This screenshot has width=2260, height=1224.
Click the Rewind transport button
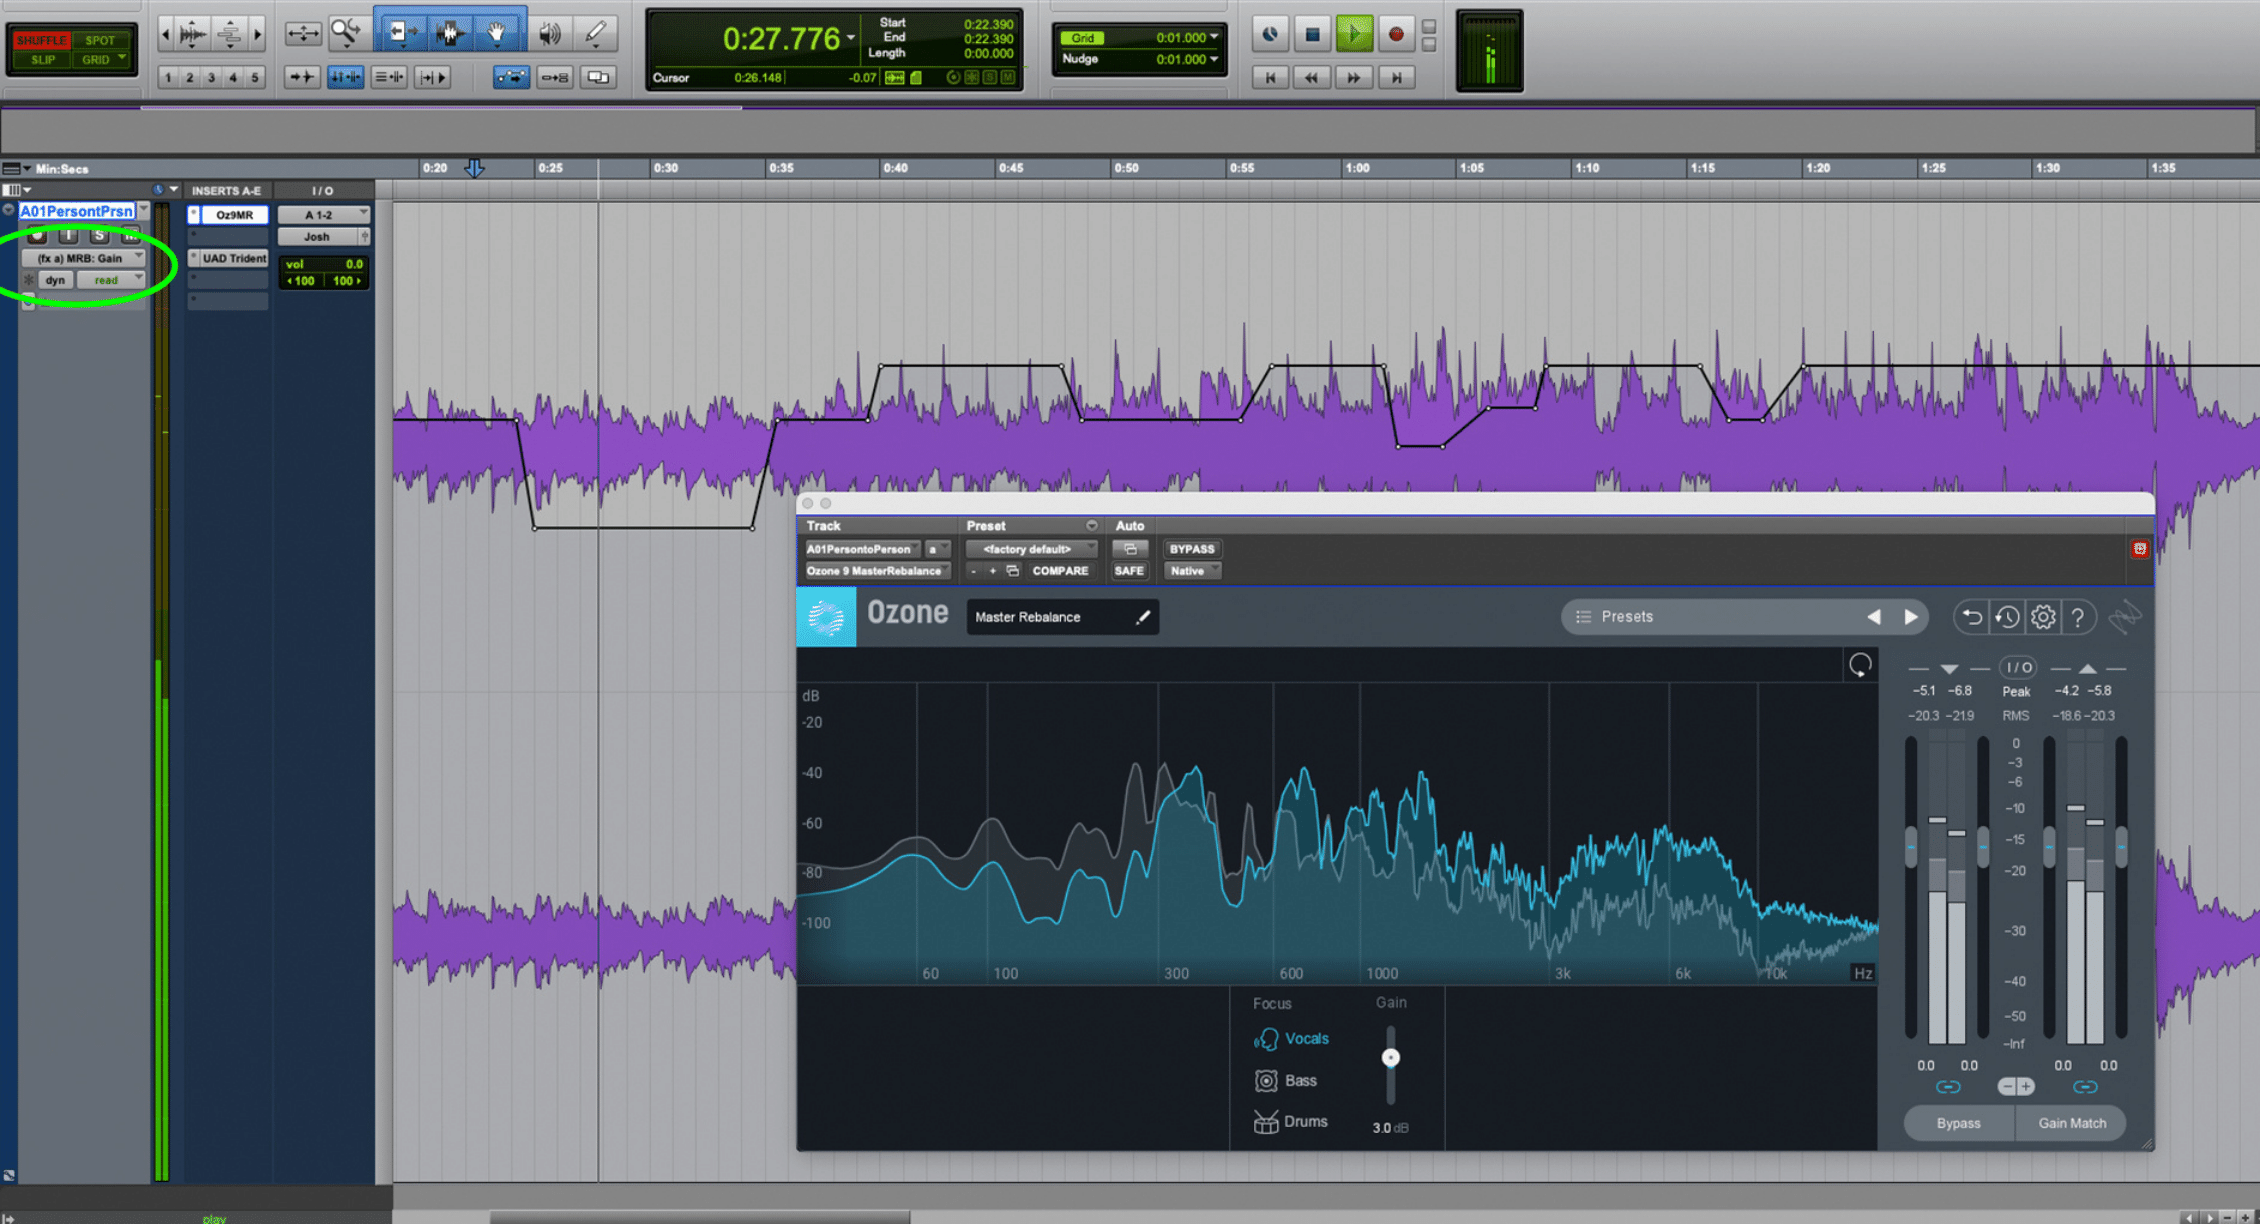click(1312, 77)
